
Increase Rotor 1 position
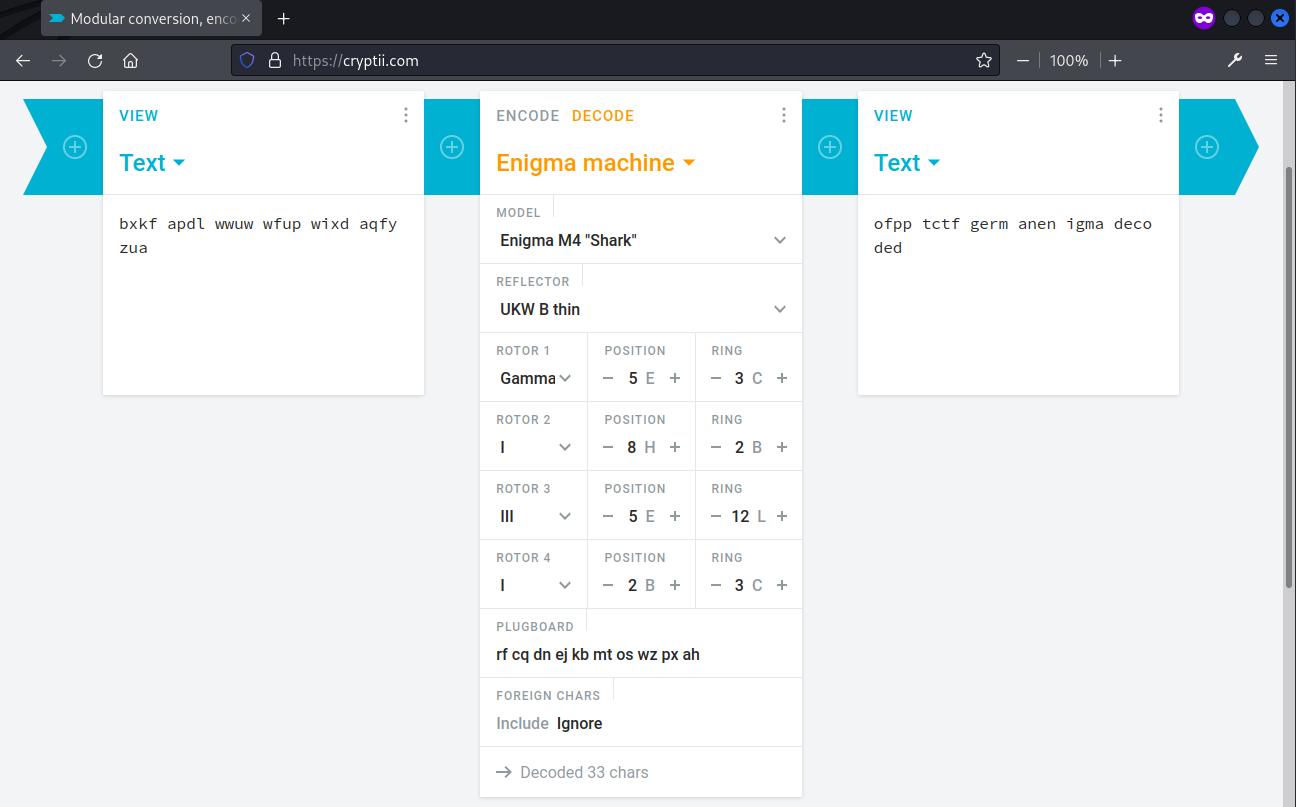[675, 378]
